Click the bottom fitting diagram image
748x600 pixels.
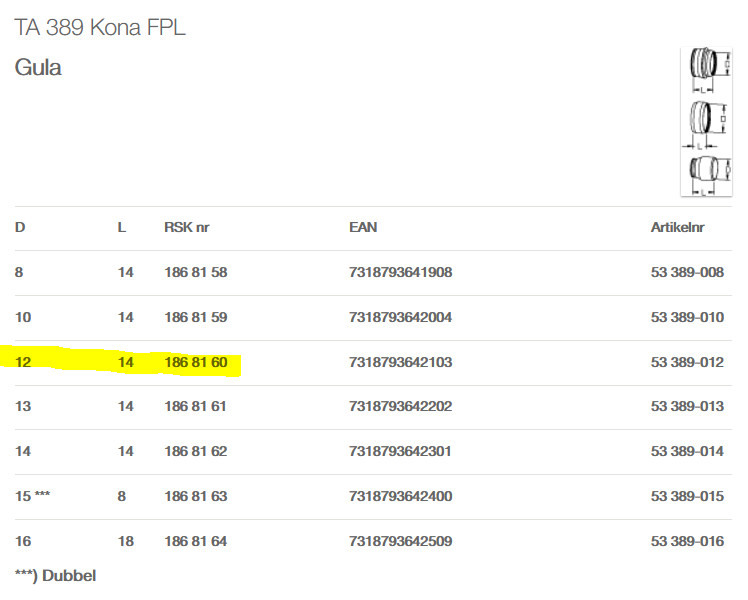click(x=706, y=172)
